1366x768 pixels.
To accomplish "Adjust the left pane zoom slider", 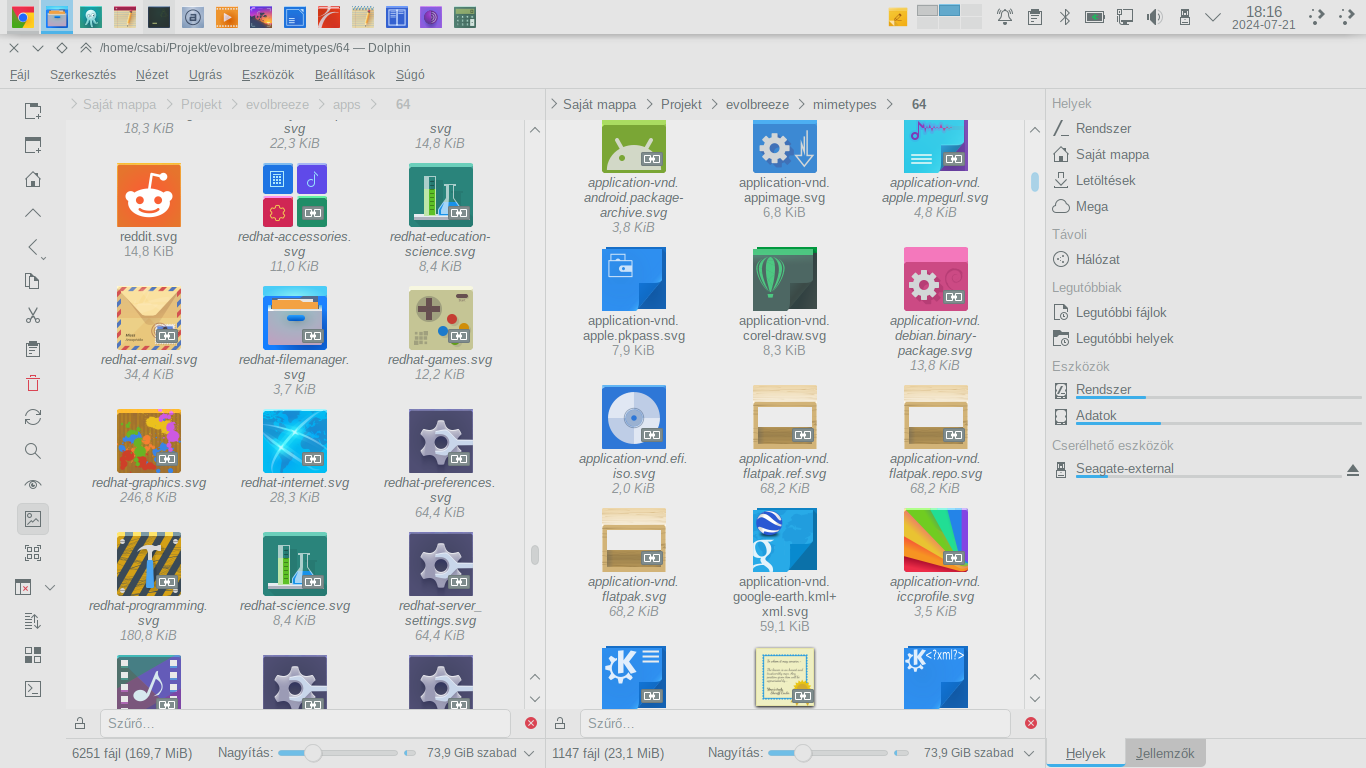I will tap(338, 753).
